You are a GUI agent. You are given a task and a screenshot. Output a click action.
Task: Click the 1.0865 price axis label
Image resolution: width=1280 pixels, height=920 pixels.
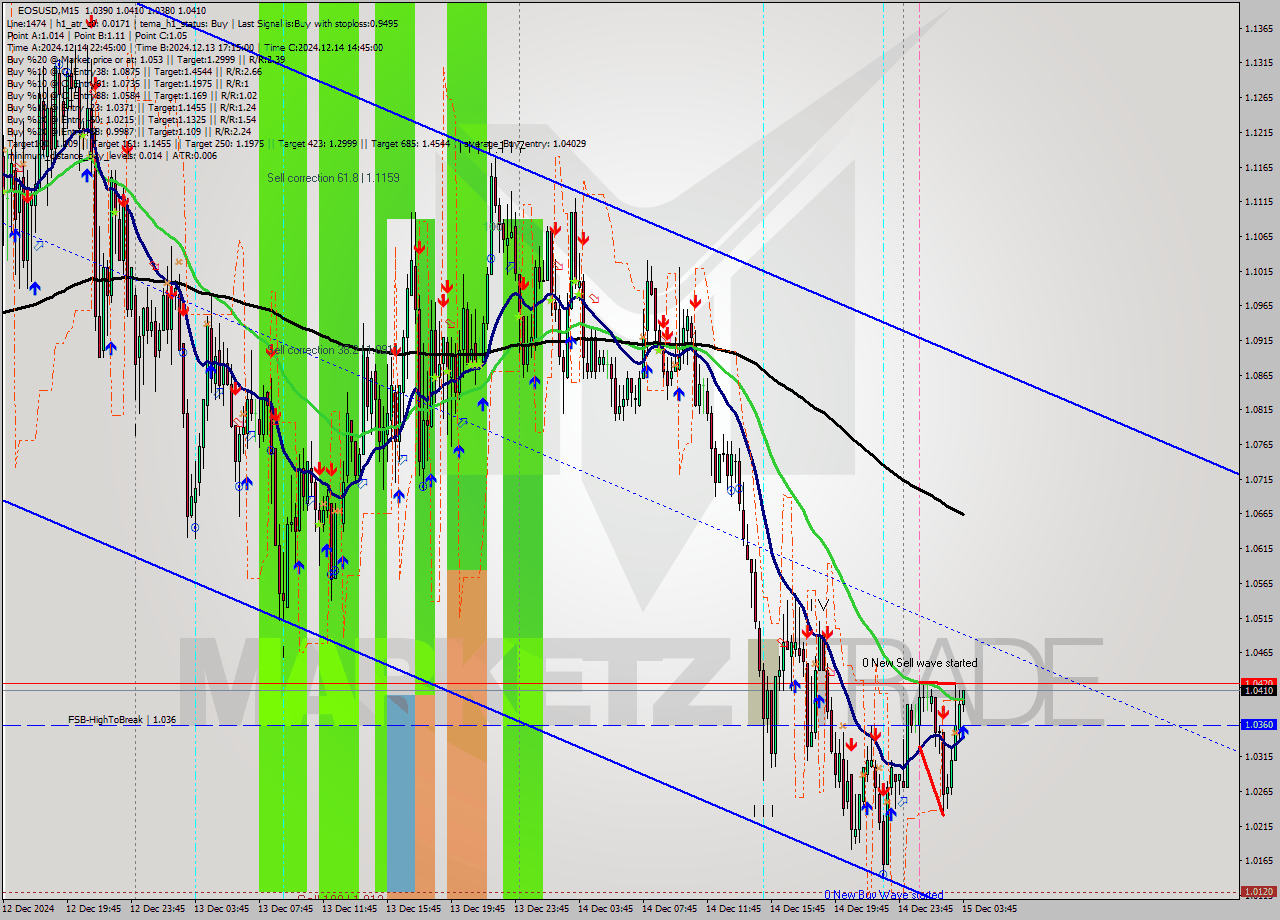pyautogui.click(x=1258, y=375)
